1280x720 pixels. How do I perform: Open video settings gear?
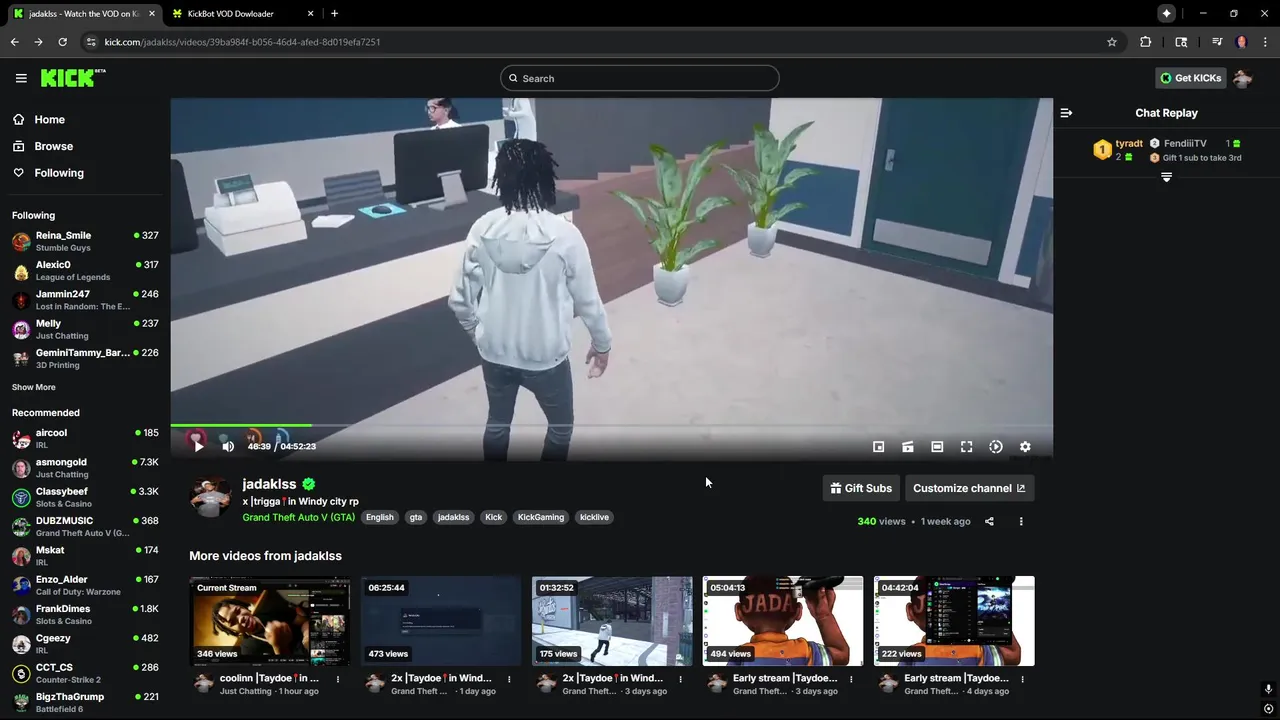(x=1025, y=447)
